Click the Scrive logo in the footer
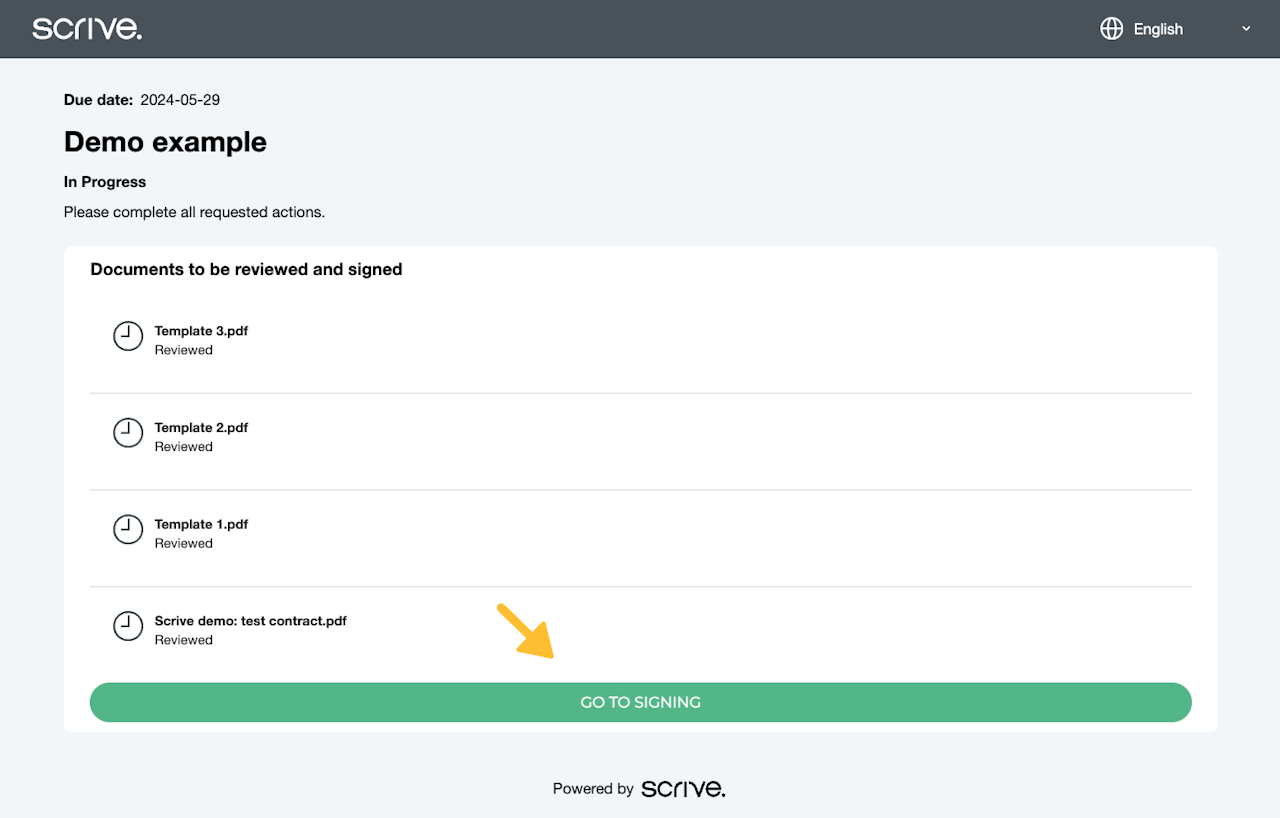 click(x=683, y=789)
